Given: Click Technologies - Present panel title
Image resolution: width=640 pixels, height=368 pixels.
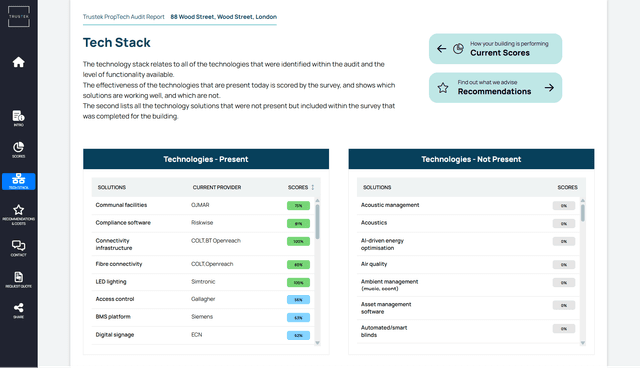Looking at the screenshot, I should (x=206, y=159).
